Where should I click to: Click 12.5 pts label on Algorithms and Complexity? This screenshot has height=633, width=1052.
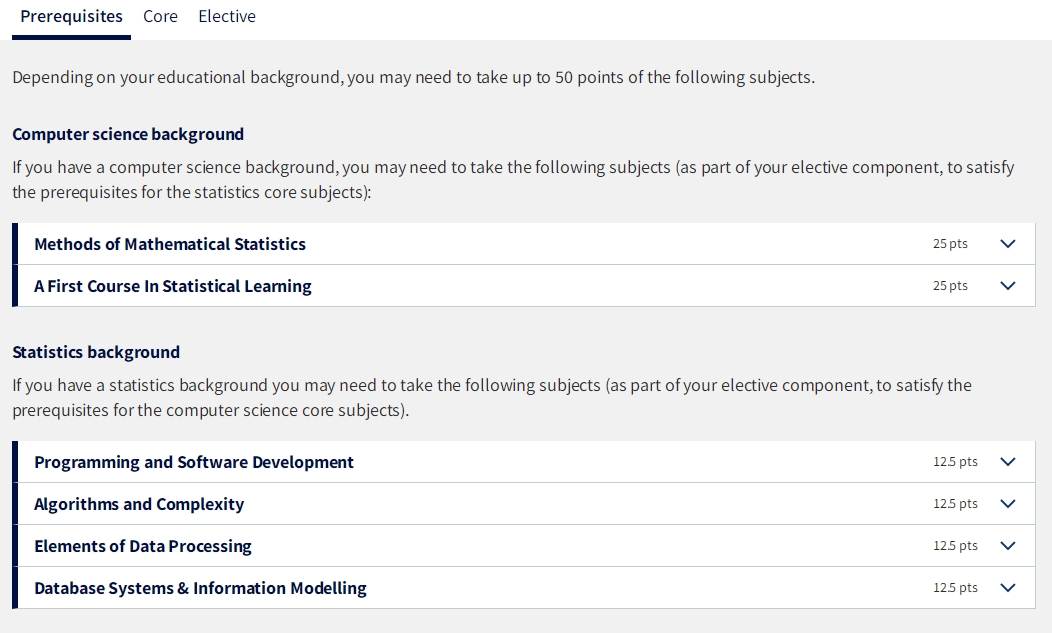[x=955, y=503]
